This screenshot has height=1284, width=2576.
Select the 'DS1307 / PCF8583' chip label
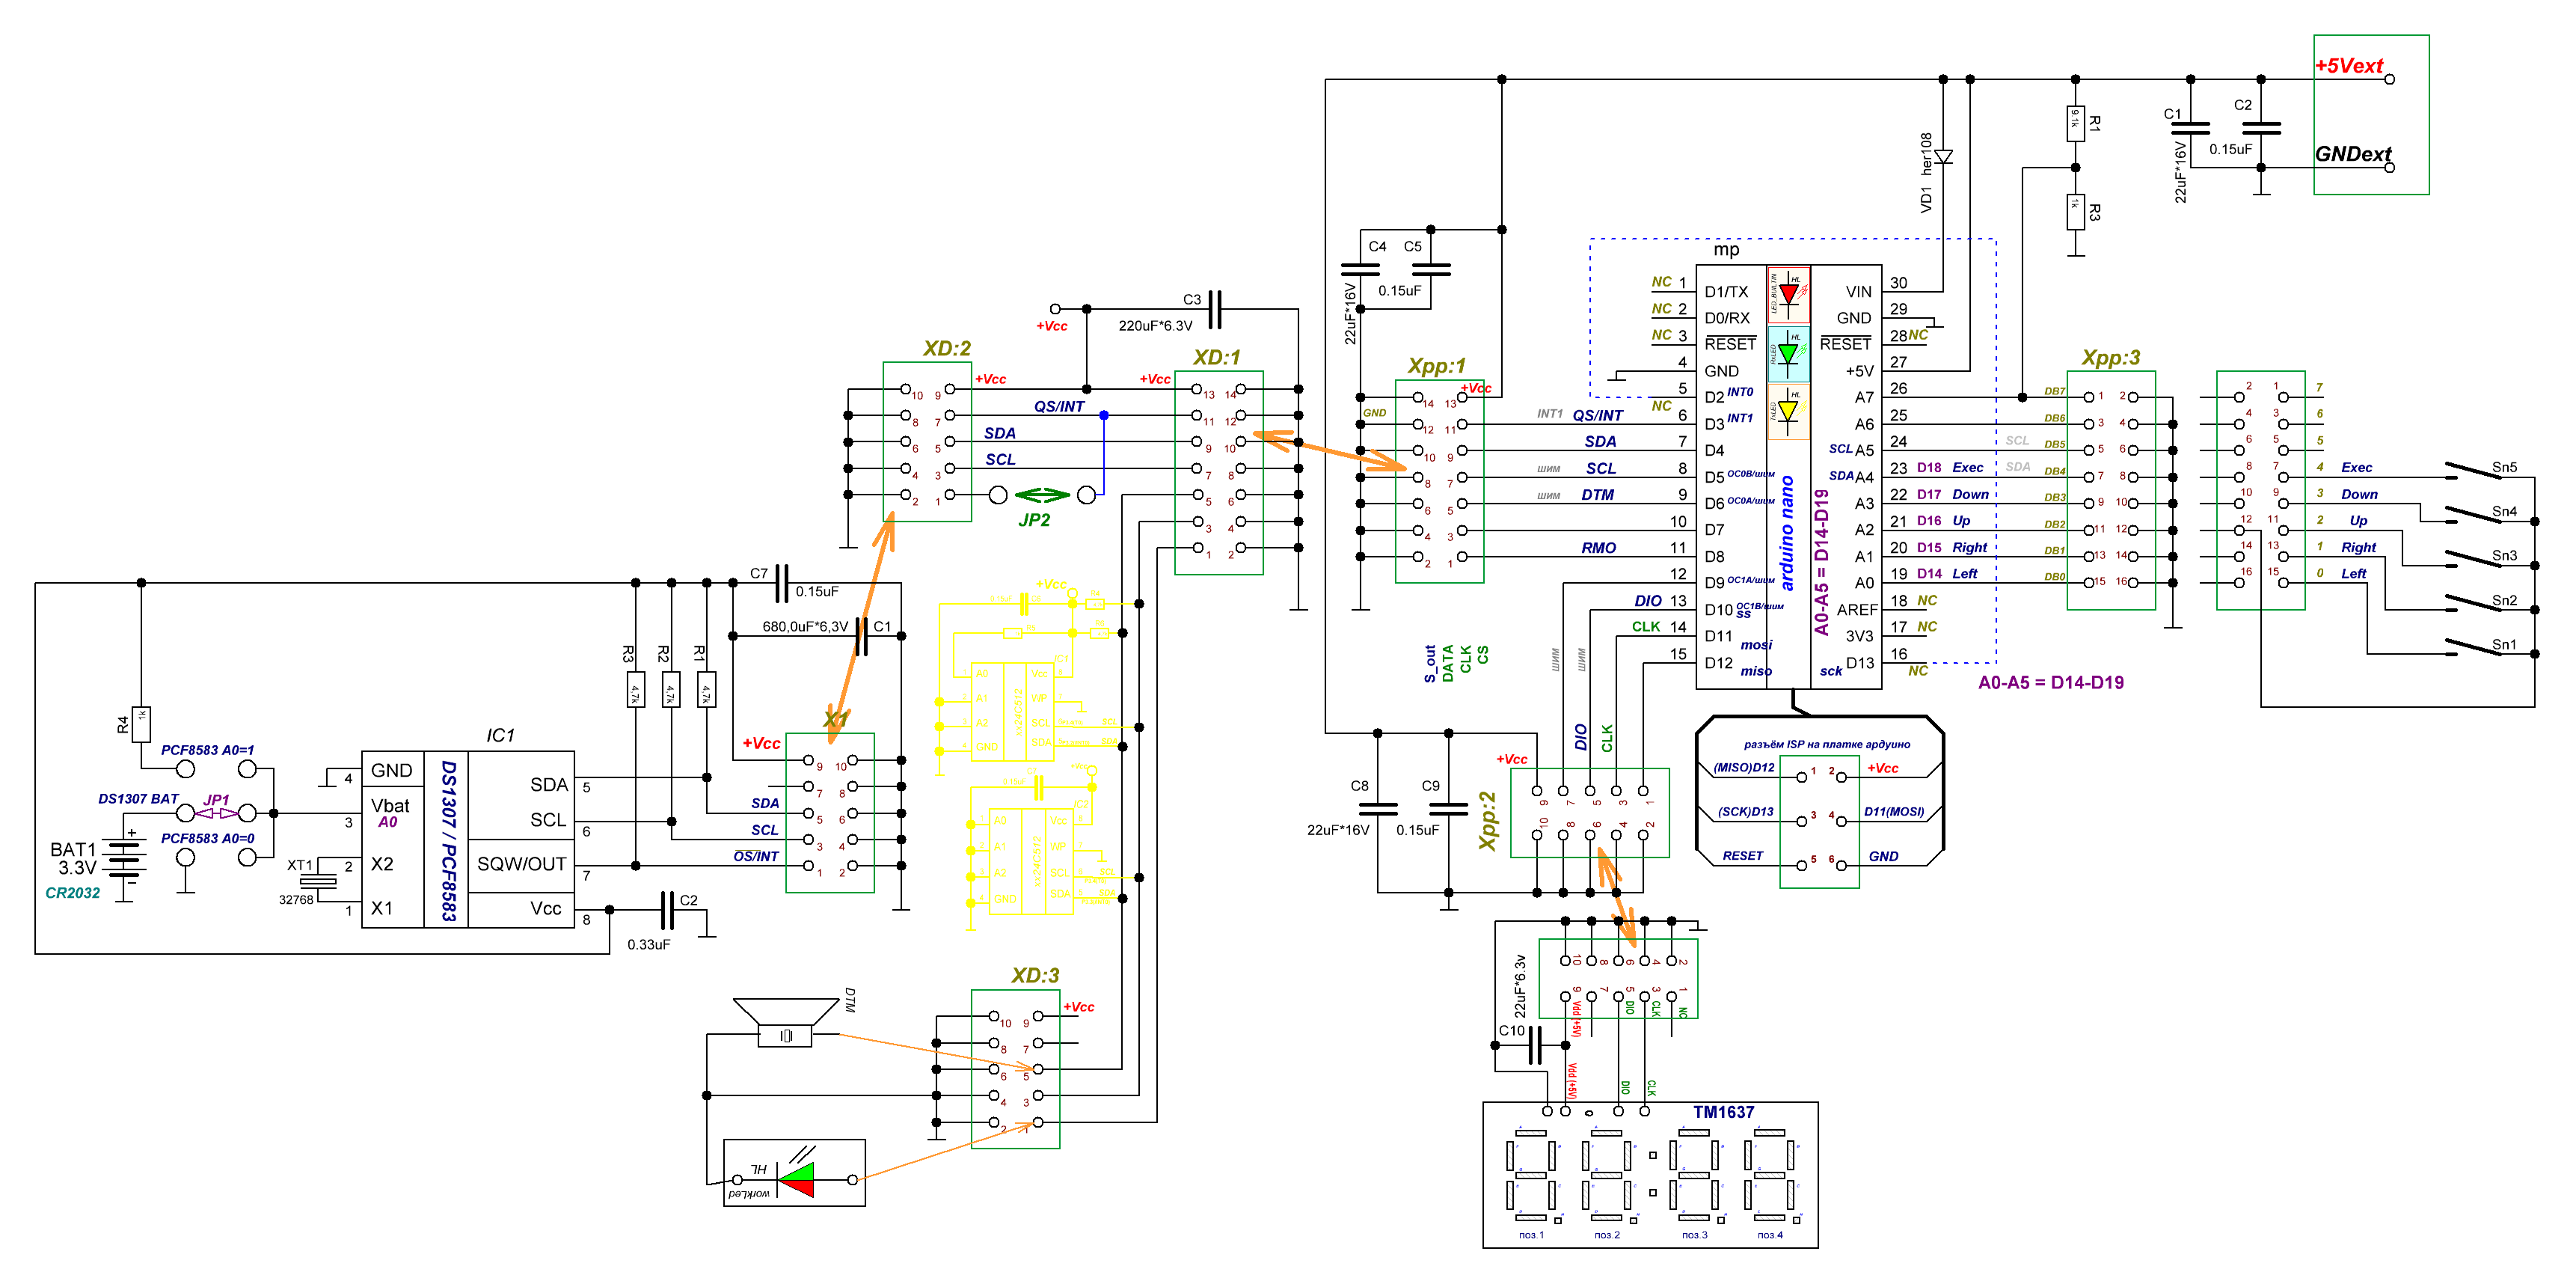[x=447, y=841]
